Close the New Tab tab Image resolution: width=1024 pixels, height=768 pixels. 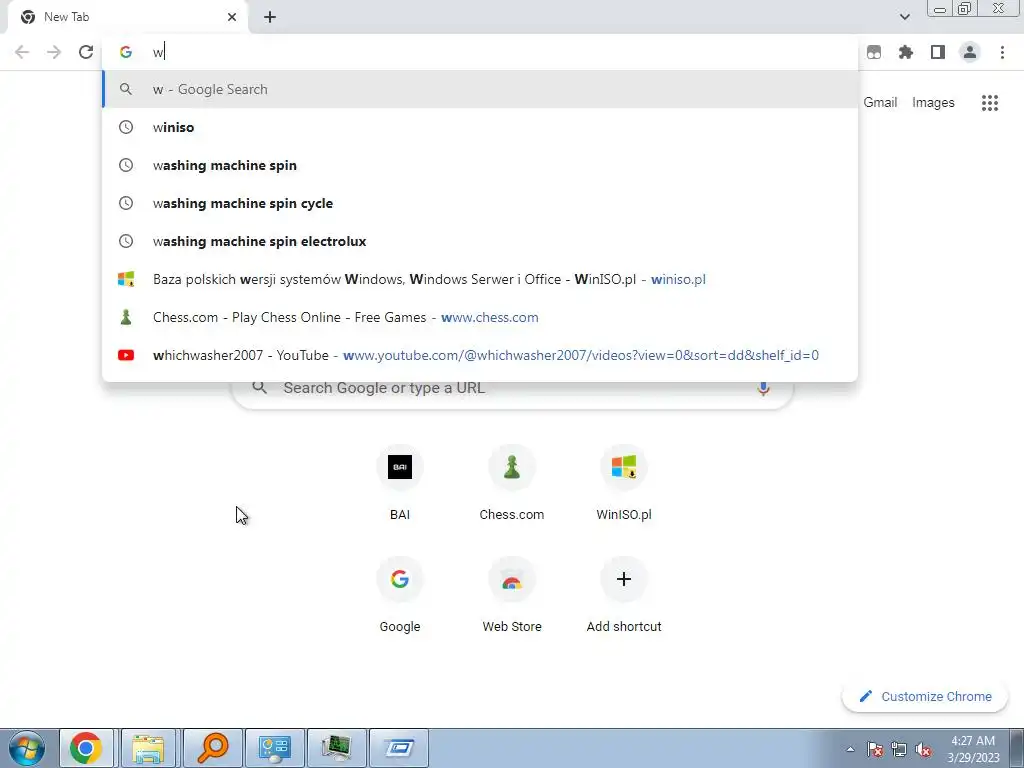click(x=232, y=17)
